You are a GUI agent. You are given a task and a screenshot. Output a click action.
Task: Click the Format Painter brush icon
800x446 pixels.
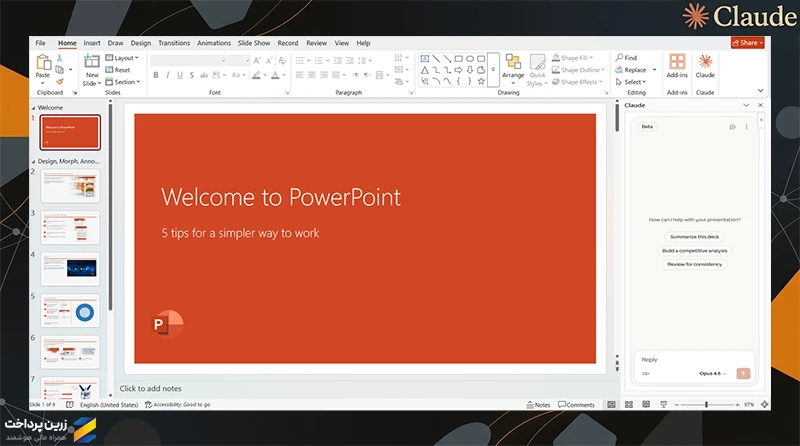(x=60, y=81)
